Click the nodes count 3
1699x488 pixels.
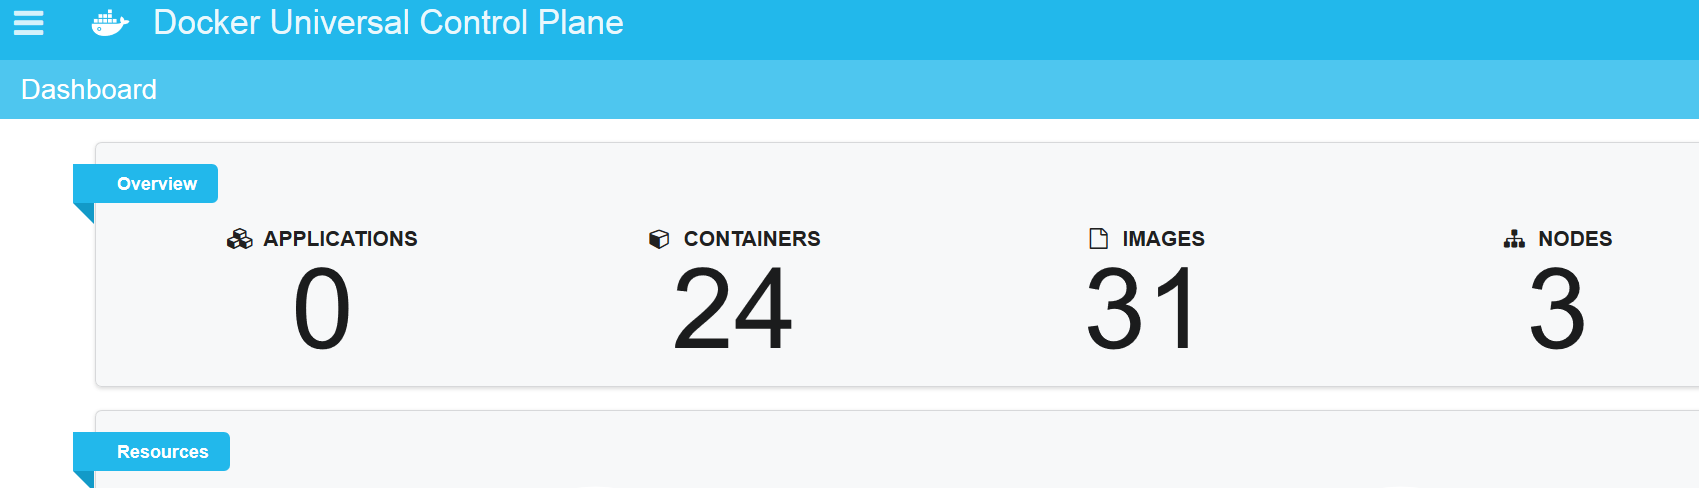click(x=1557, y=309)
